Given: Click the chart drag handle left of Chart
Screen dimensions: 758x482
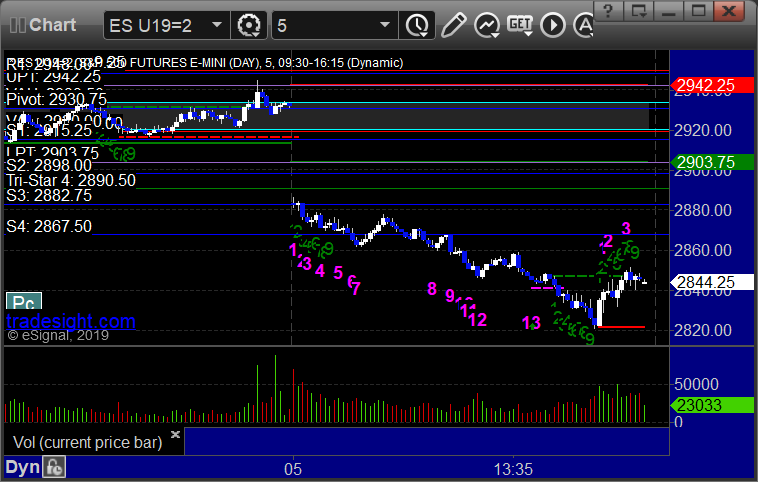Looking at the screenshot, I should (17, 25).
